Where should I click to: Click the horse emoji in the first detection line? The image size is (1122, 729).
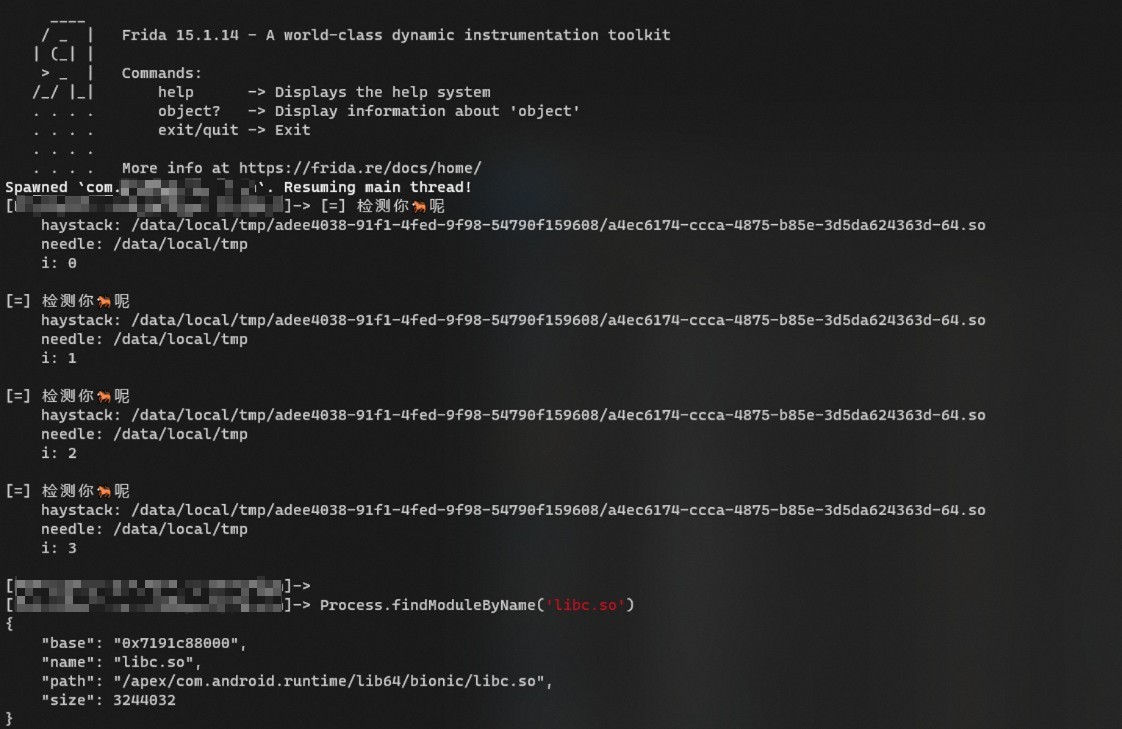tap(419, 207)
